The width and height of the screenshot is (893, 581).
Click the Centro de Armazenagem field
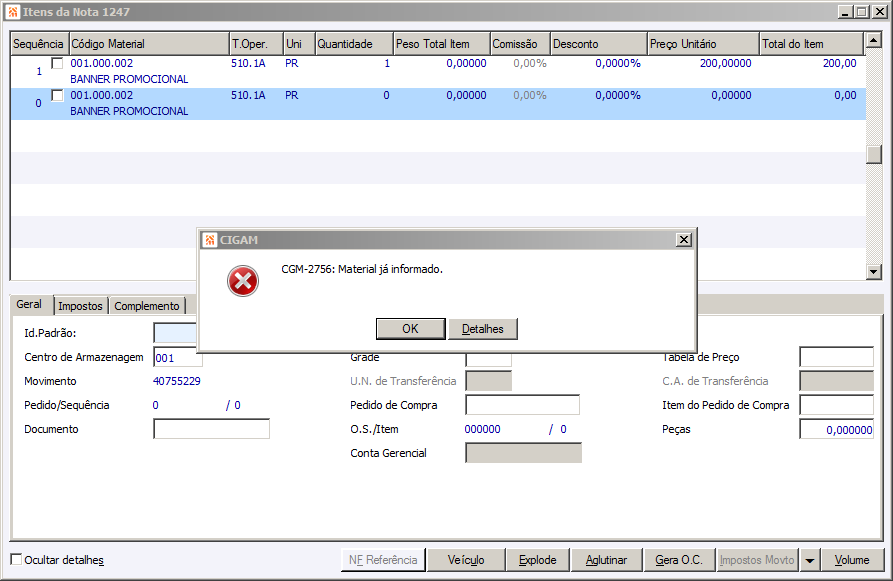[x=178, y=357]
